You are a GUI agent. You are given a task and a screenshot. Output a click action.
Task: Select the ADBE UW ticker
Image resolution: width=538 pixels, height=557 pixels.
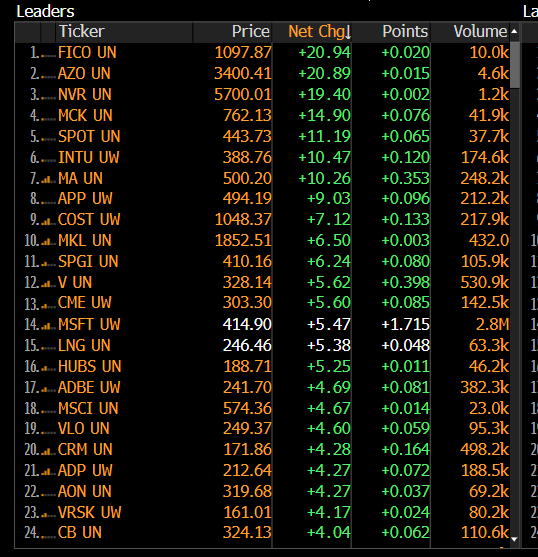click(89, 387)
